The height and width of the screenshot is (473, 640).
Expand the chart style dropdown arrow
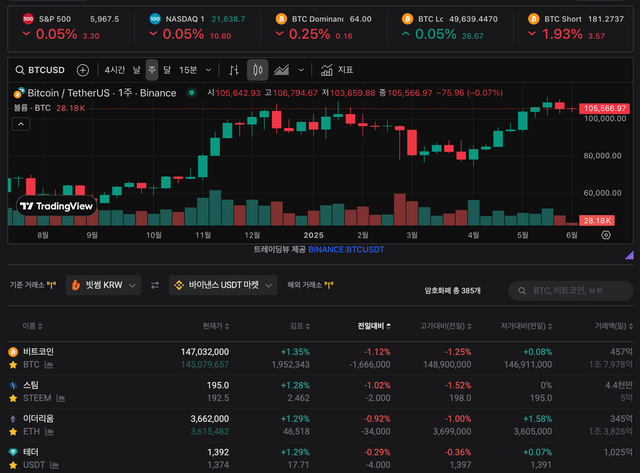[301, 70]
